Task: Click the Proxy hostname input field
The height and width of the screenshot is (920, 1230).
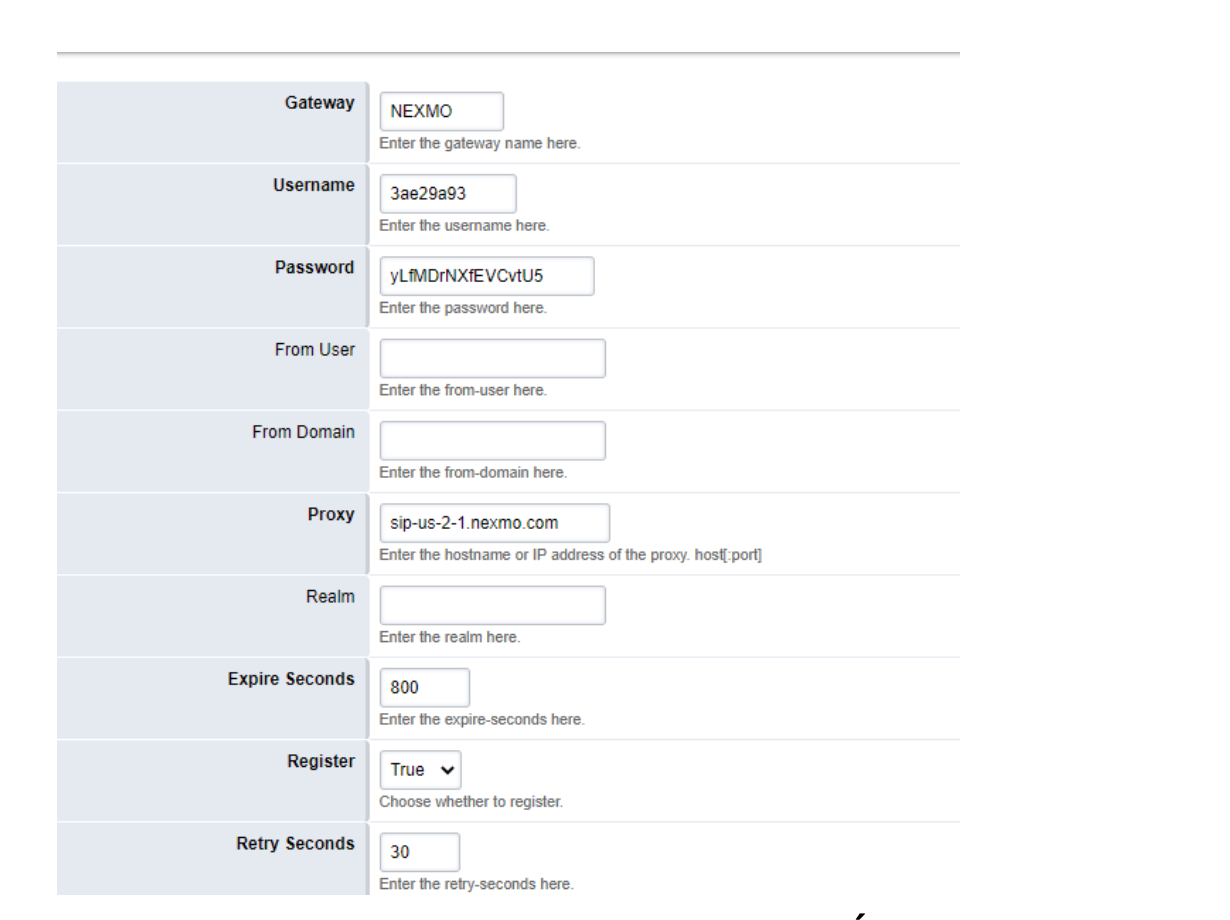Action: [x=494, y=523]
